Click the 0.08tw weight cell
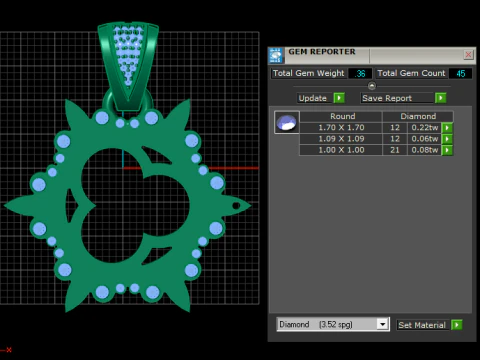This screenshot has width=480, height=360. click(x=424, y=150)
